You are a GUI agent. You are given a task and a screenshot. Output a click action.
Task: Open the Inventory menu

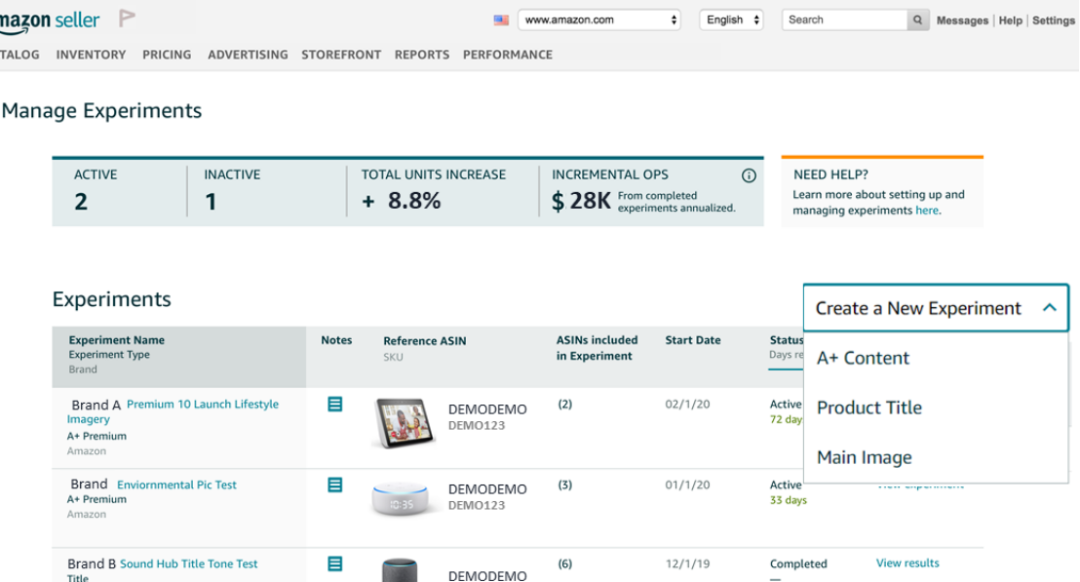(91, 54)
